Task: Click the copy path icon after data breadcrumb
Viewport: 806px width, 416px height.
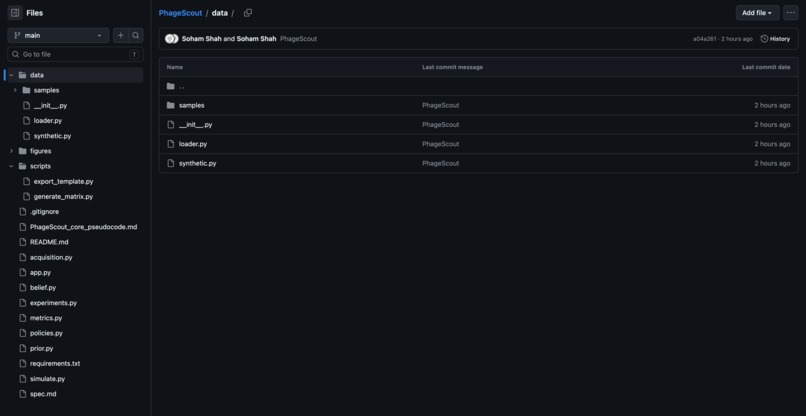Action: click(x=248, y=13)
